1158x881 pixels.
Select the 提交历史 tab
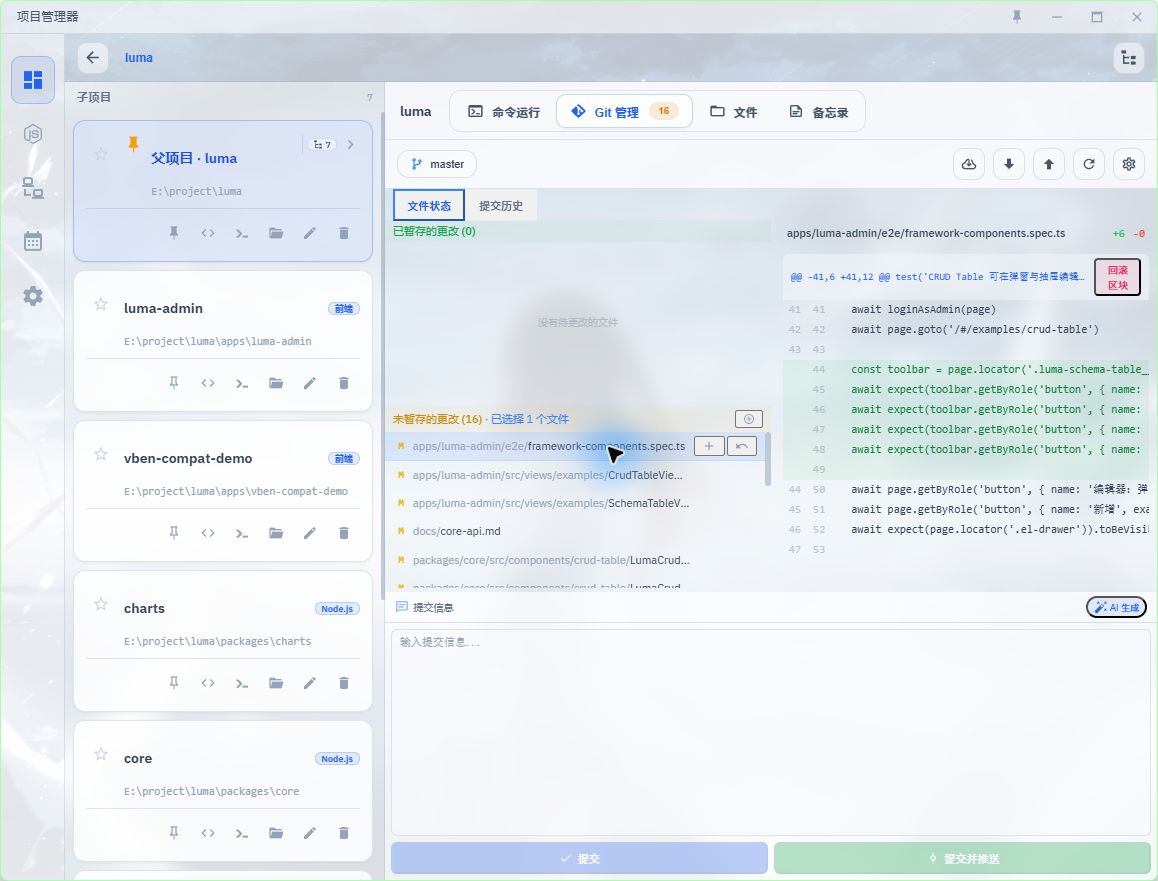(501, 205)
